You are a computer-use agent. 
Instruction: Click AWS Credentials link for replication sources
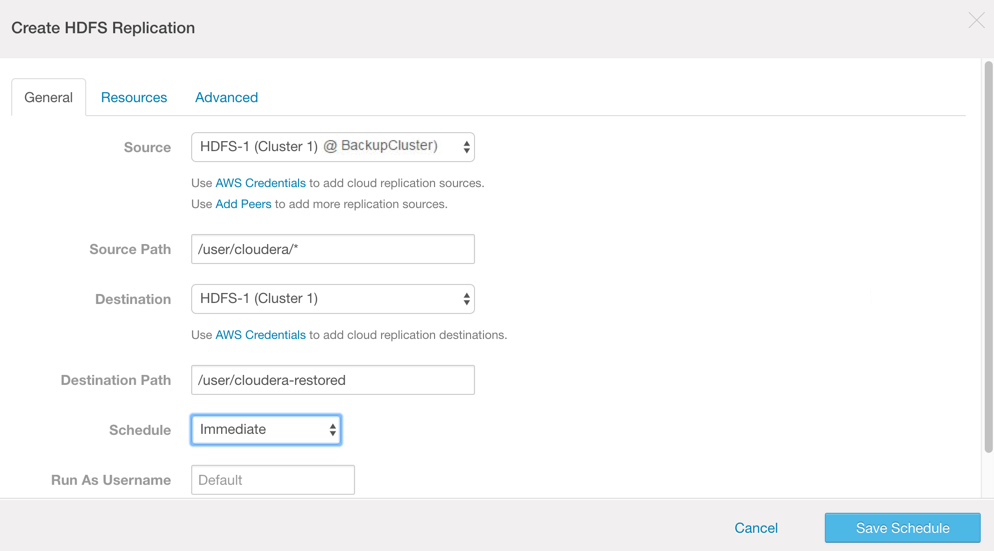260,183
